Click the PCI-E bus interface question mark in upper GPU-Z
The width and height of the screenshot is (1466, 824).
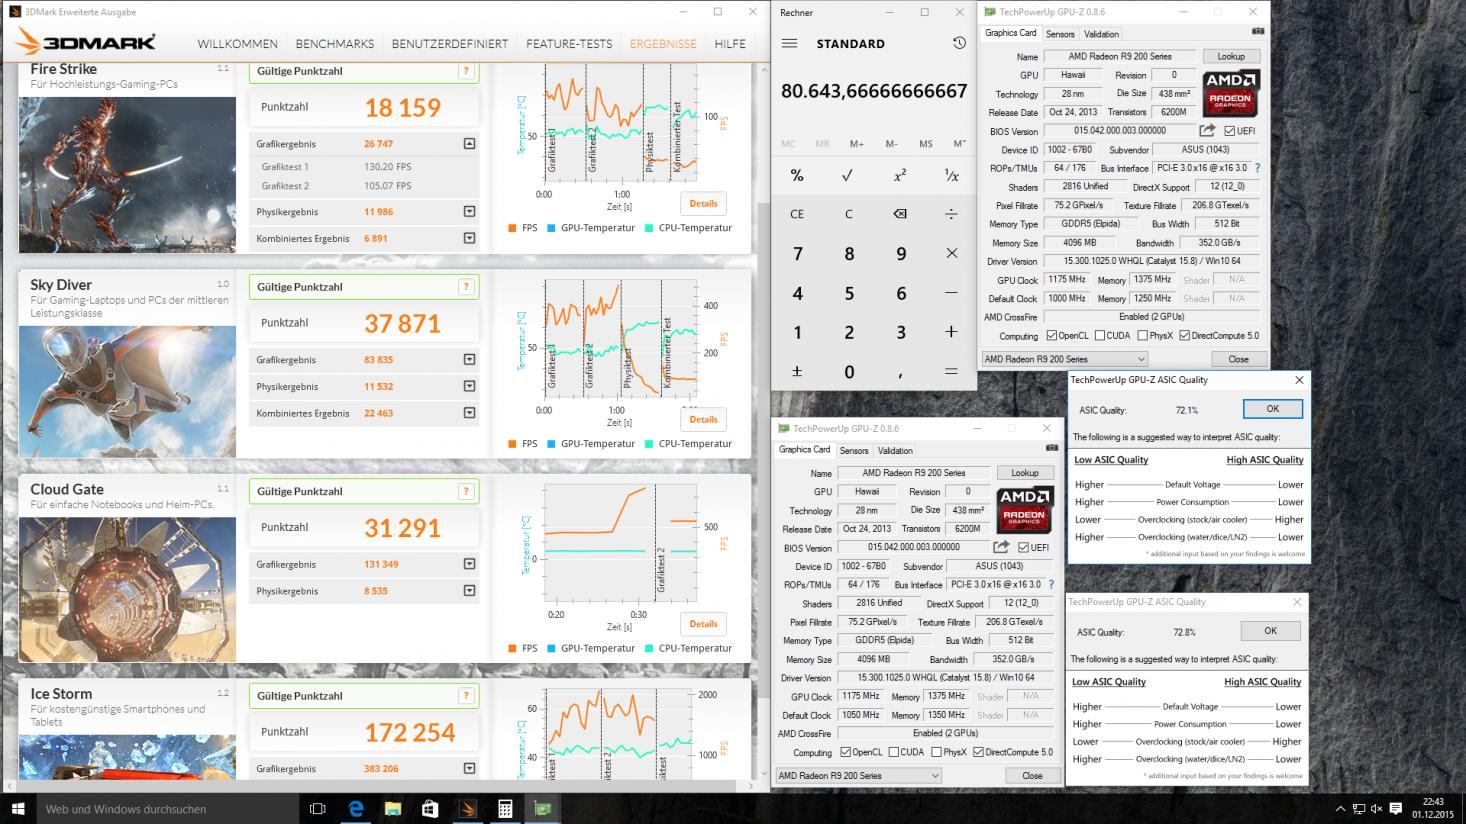1257,168
